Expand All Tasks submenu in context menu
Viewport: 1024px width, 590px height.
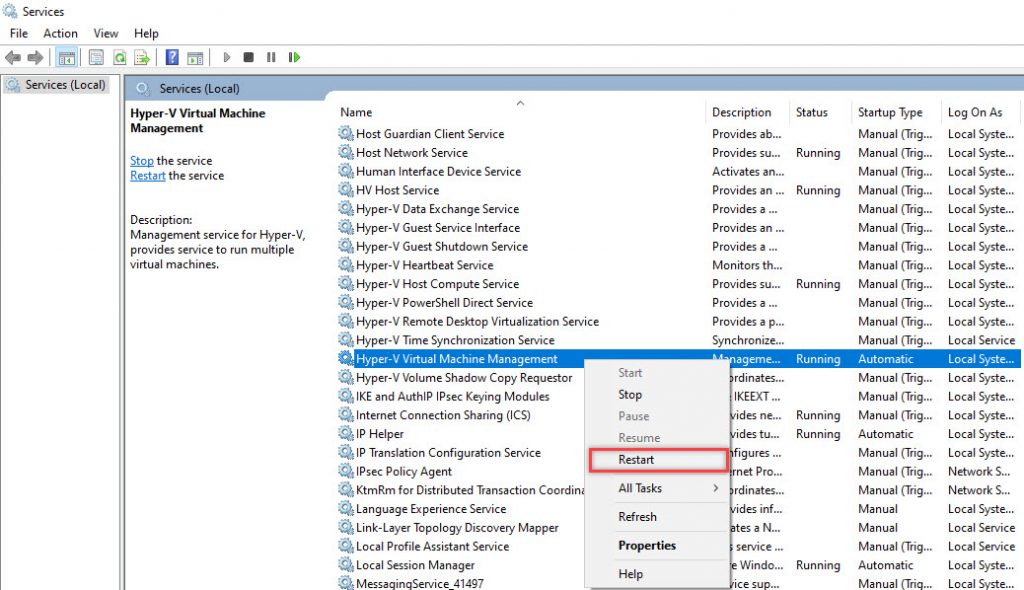[656, 488]
